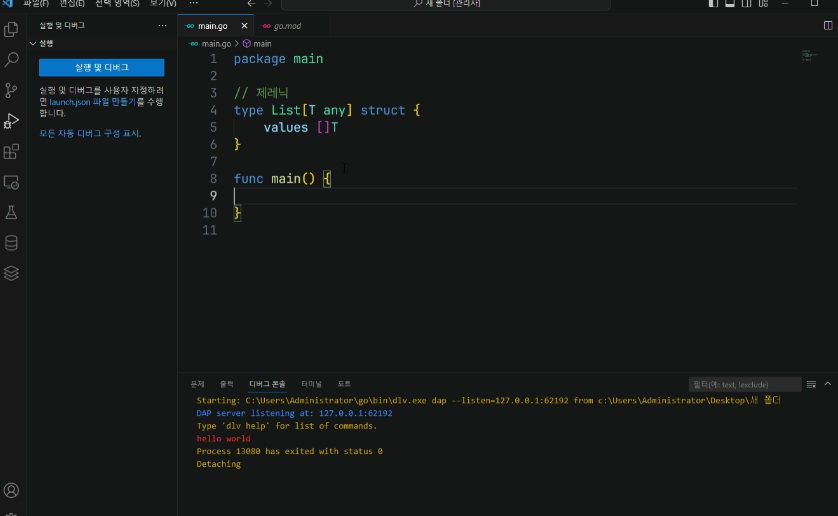The height and width of the screenshot is (516, 838).
Task: Open the menu bar overflow ellipsis
Action: pyautogui.click(x=193, y=3)
